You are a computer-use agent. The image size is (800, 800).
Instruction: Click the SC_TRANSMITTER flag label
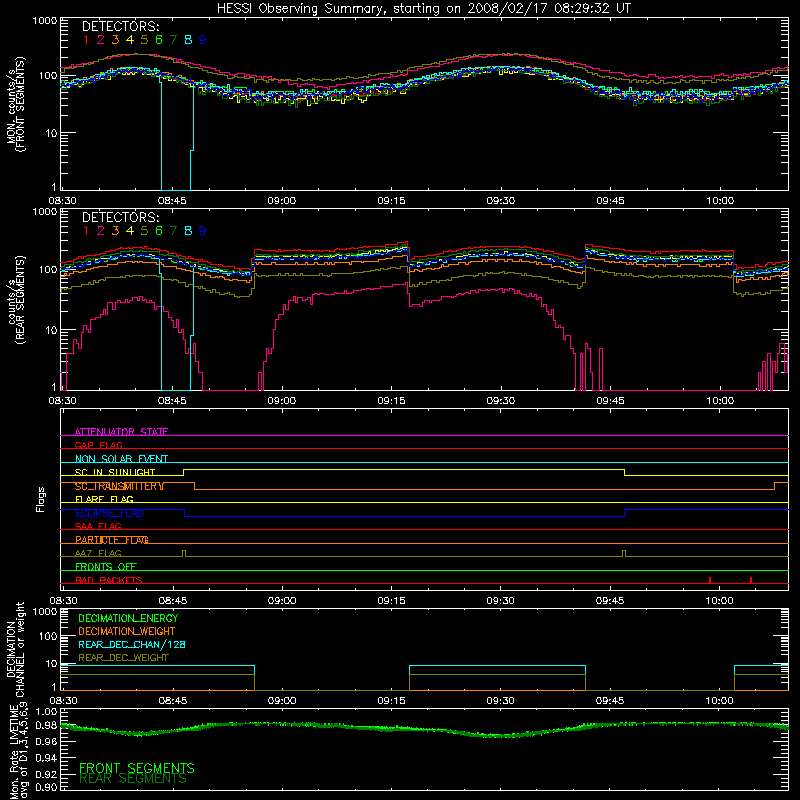point(119,486)
